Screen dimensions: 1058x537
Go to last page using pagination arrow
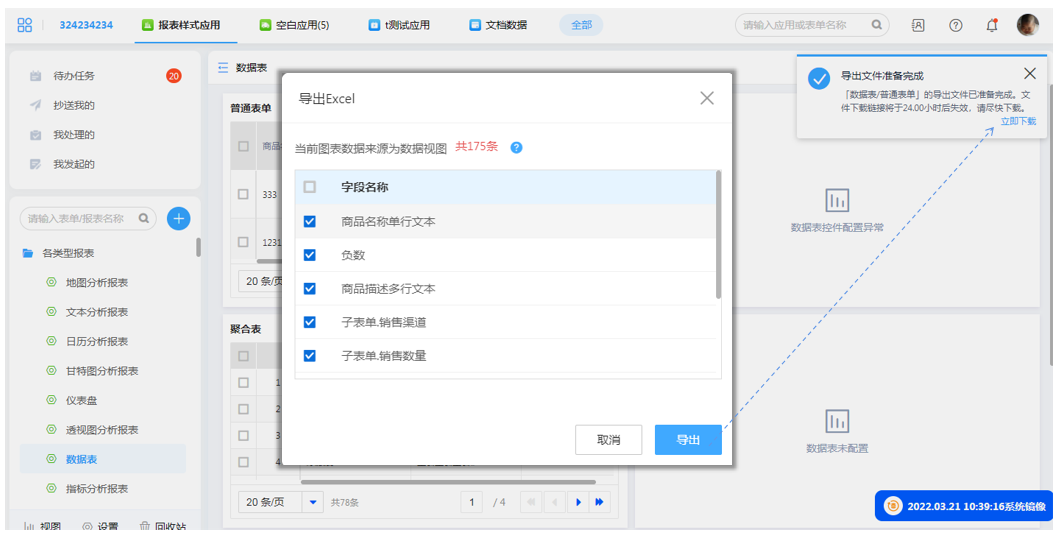click(600, 502)
